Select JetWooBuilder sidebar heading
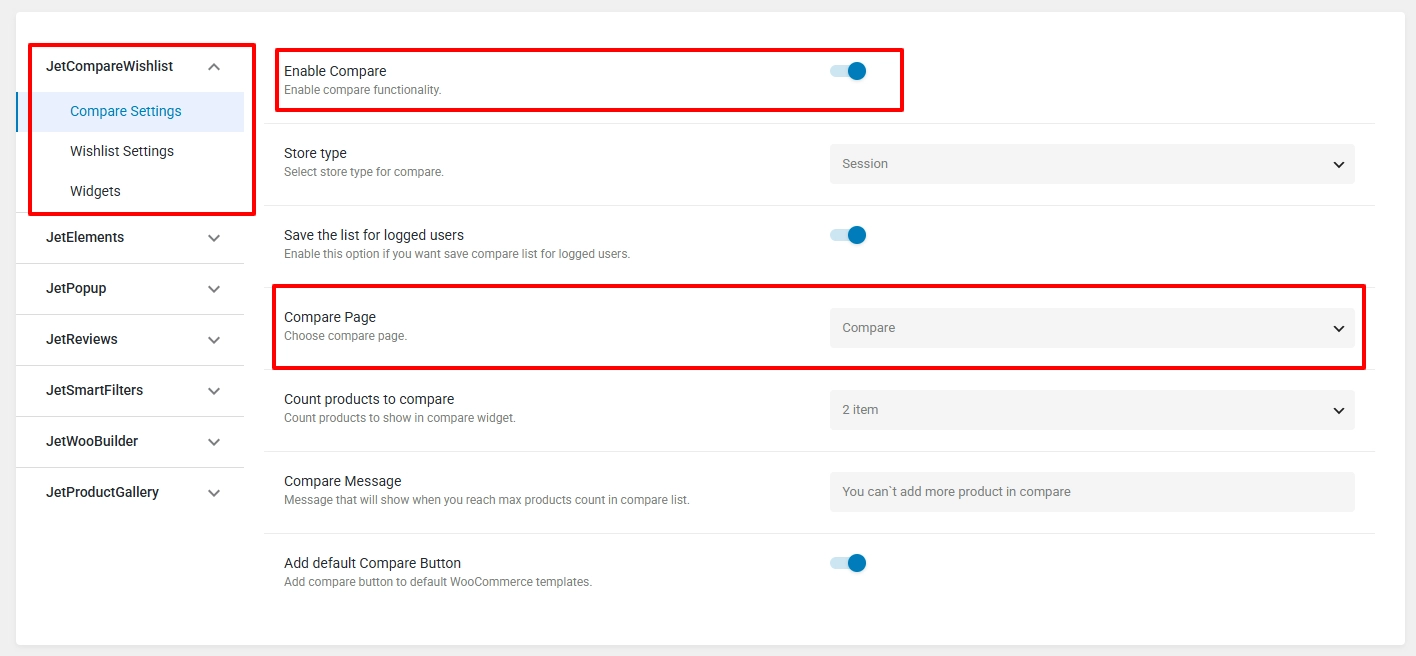This screenshot has height=656, width=1416. tap(92, 441)
